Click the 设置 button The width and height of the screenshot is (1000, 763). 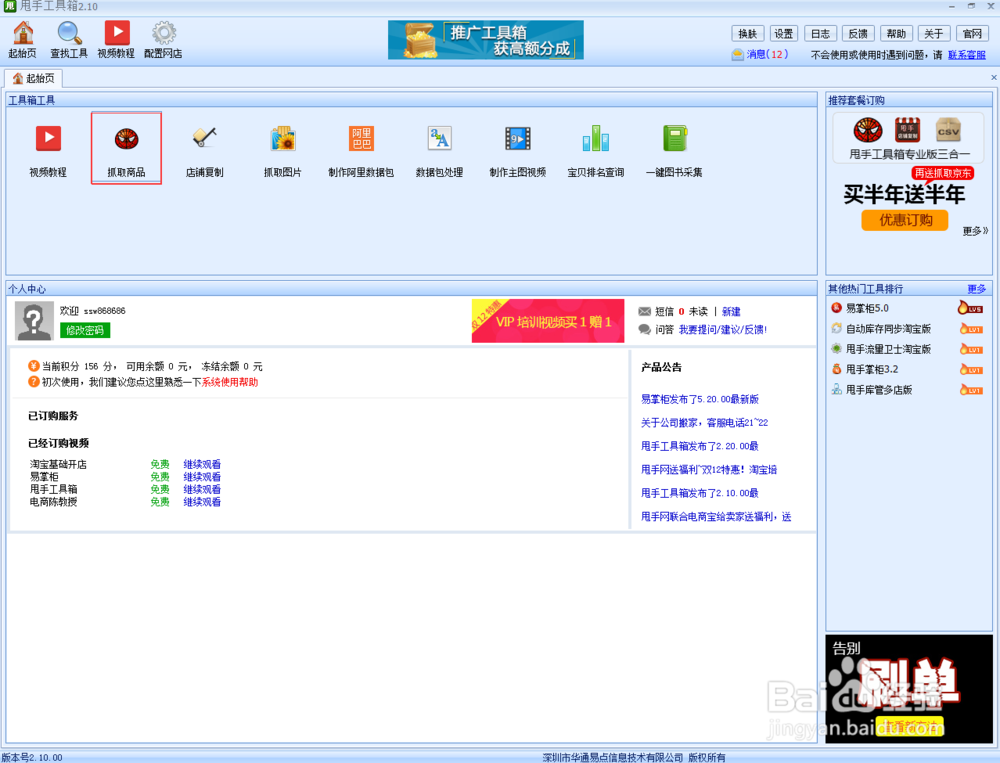pos(784,34)
